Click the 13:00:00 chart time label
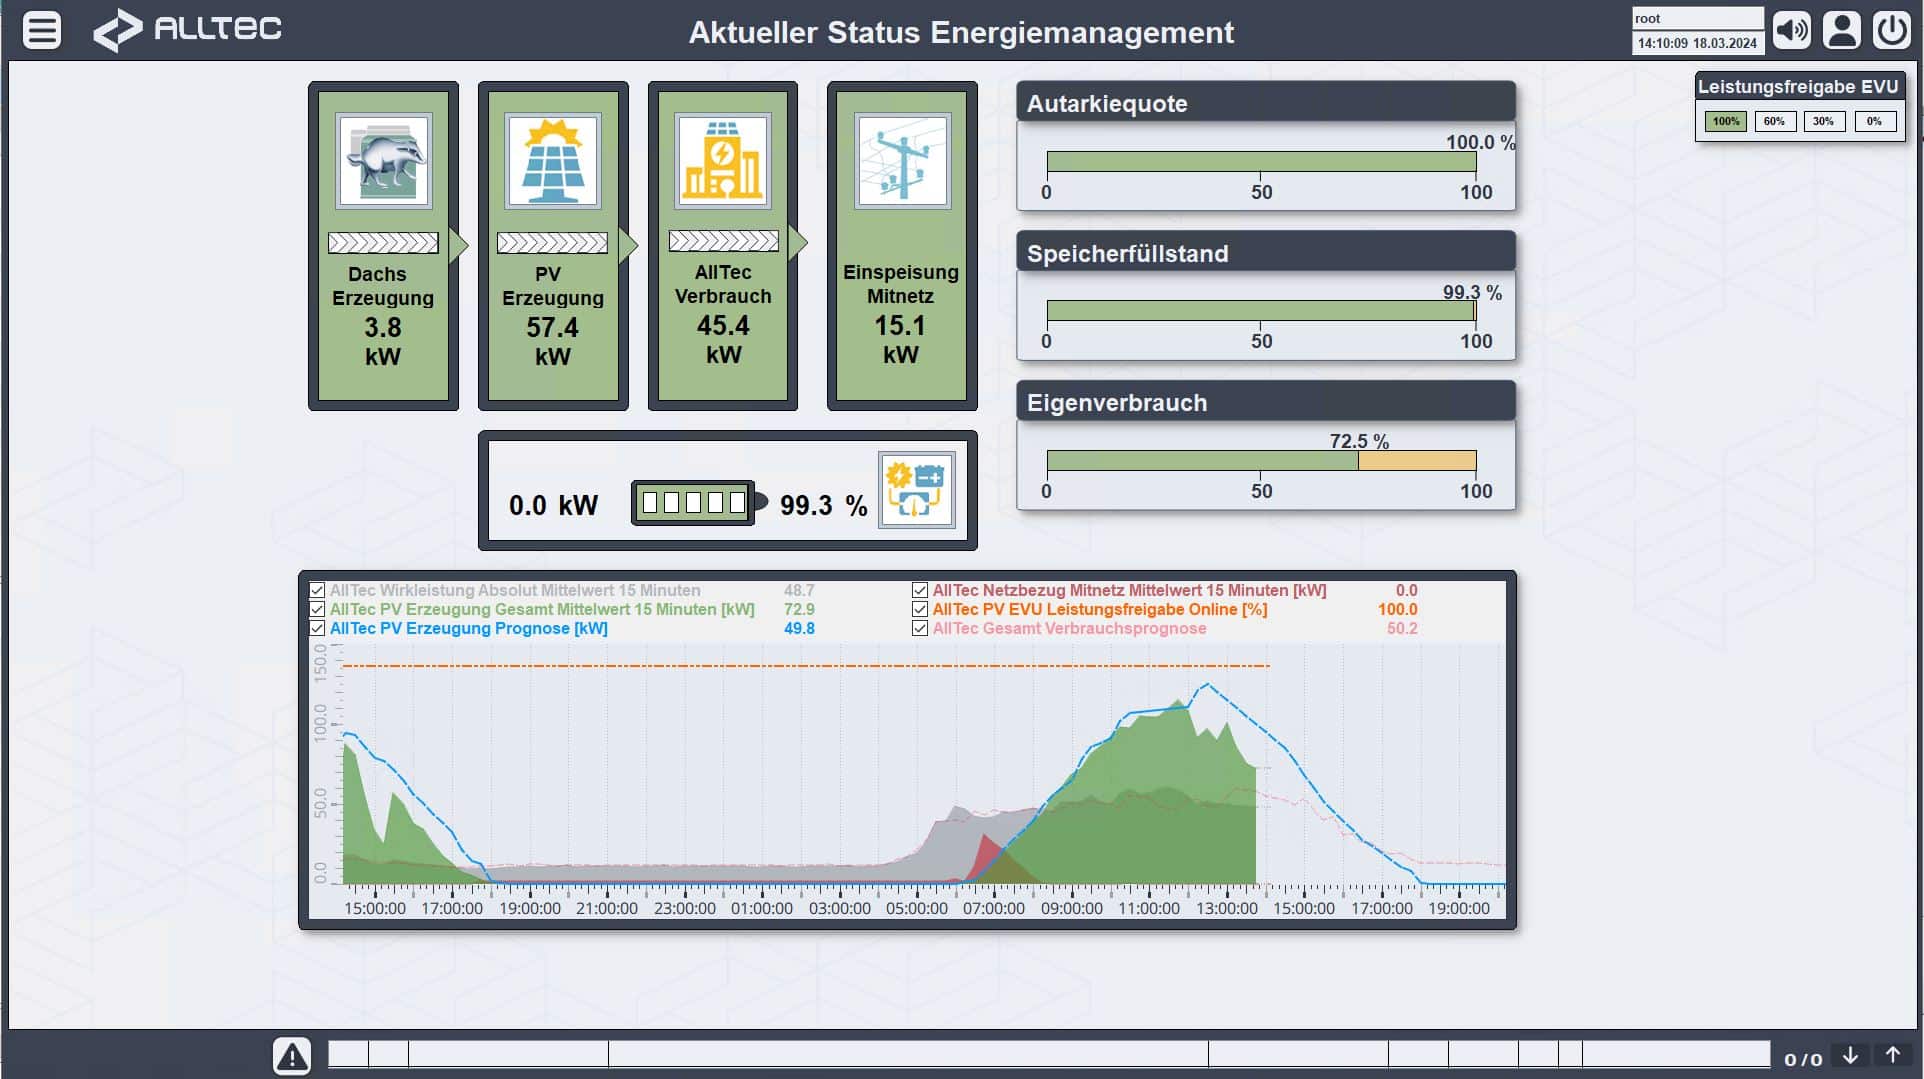1924x1079 pixels. (1226, 909)
